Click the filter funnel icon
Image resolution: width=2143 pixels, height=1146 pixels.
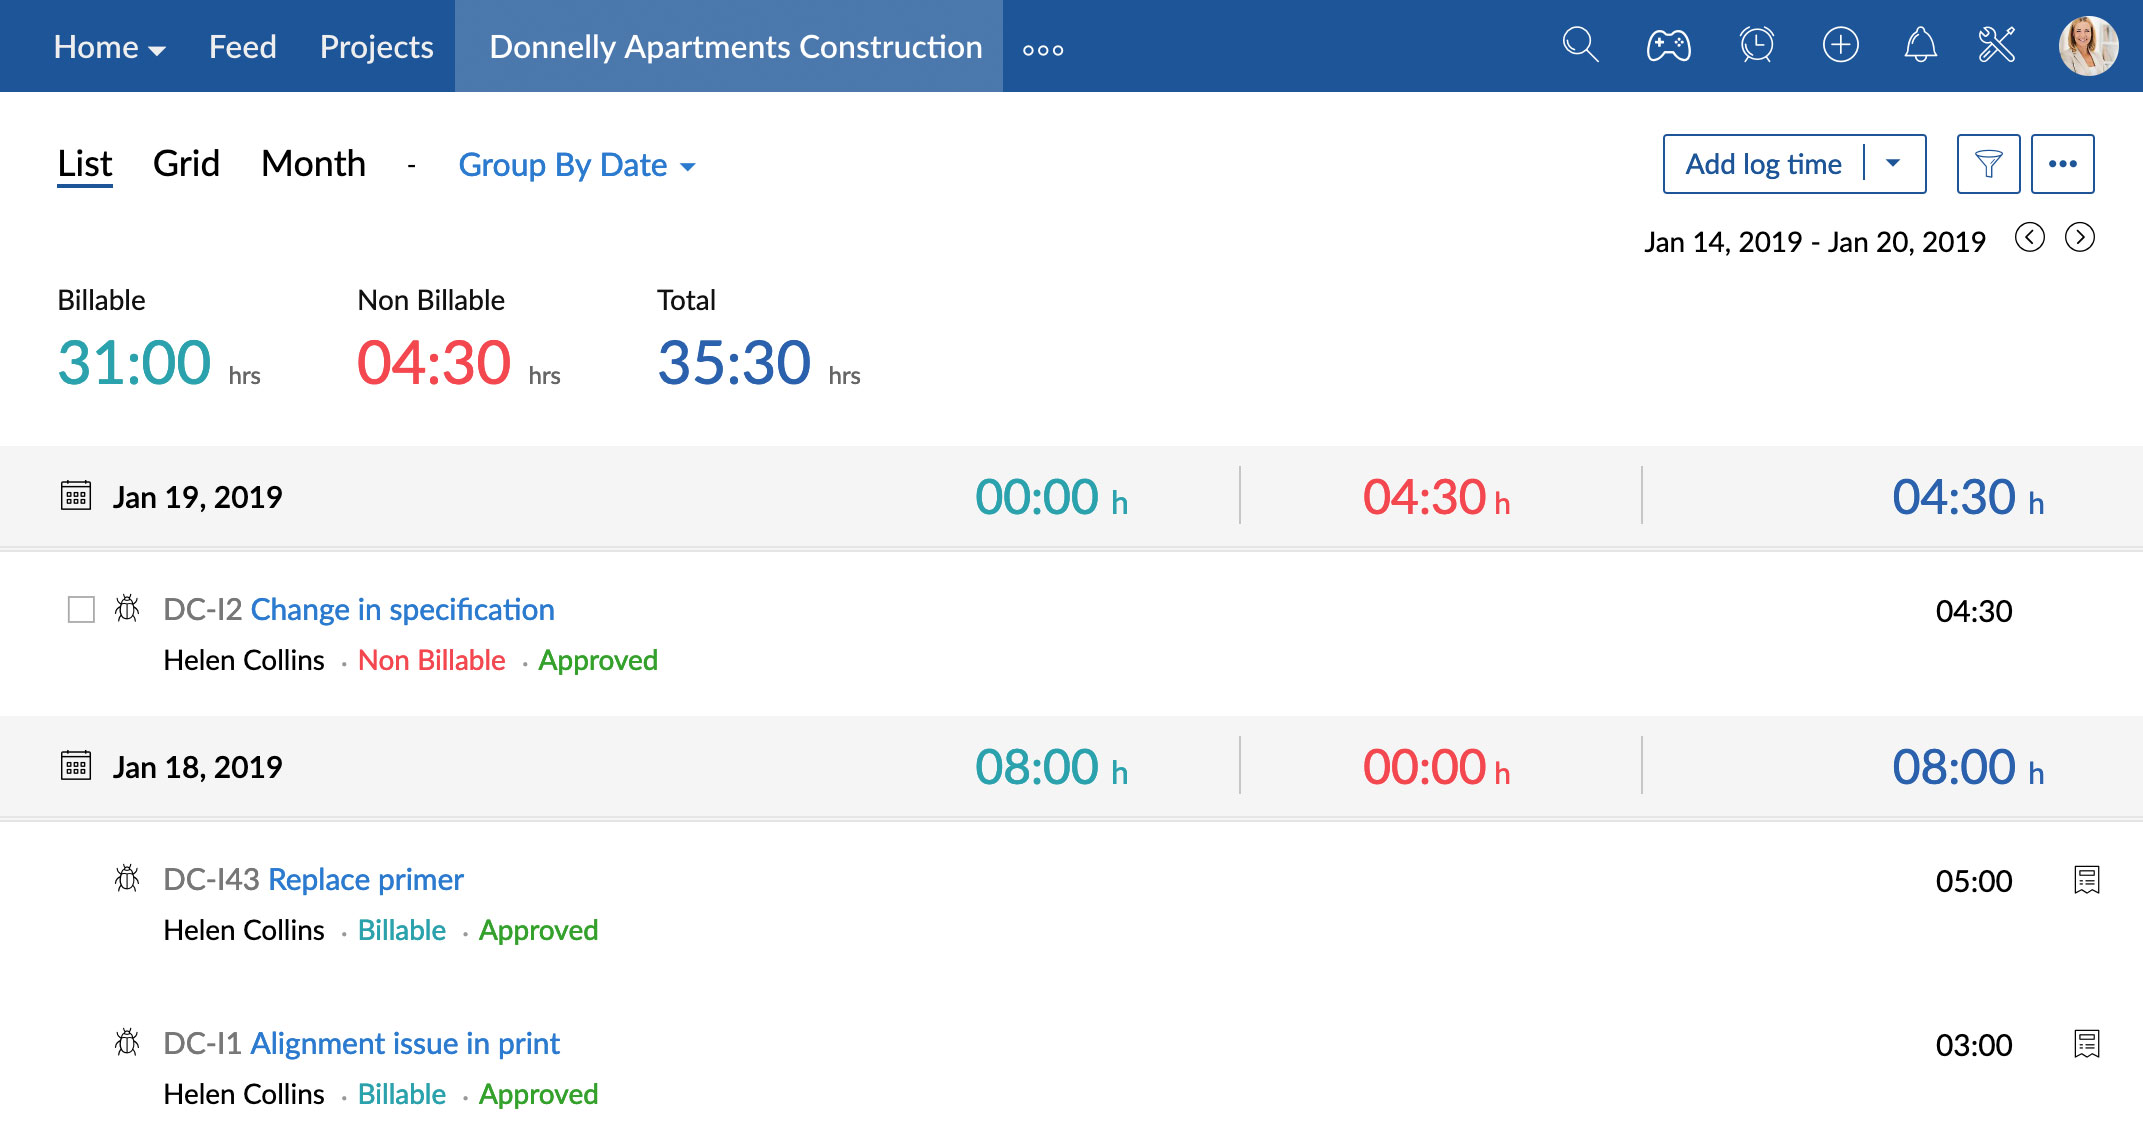tap(1988, 164)
